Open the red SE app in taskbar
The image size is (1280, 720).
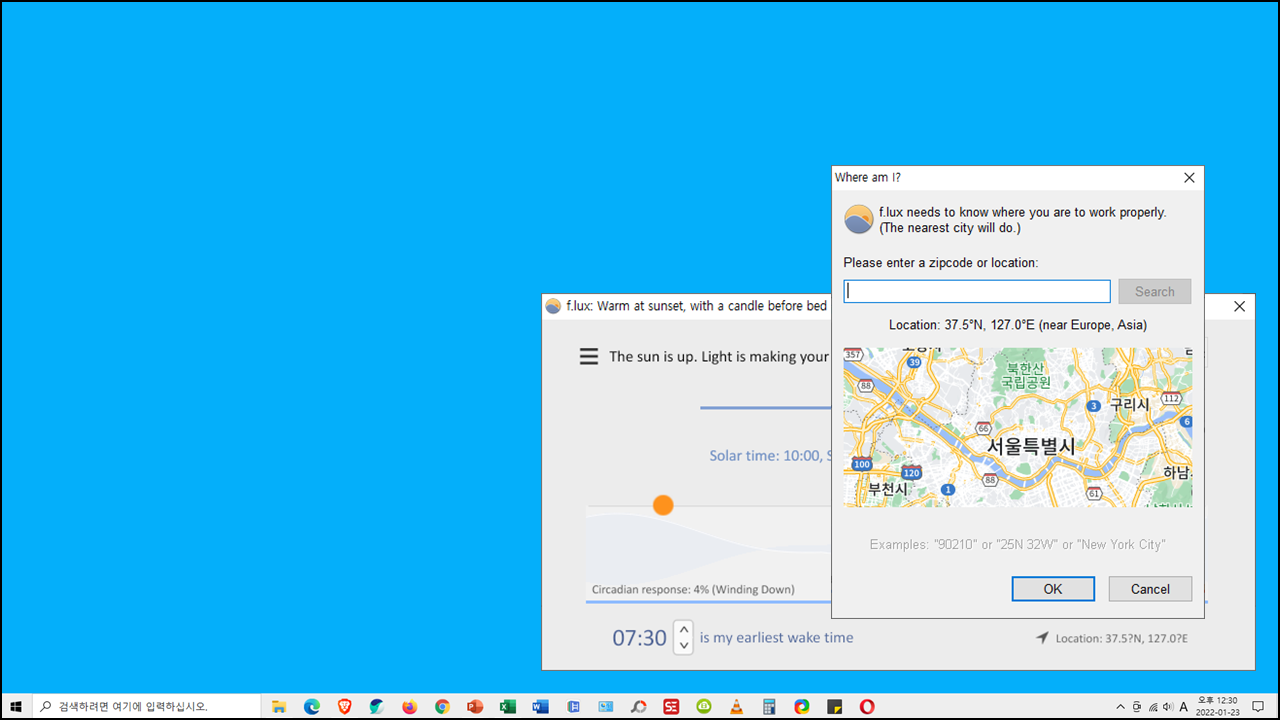click(671, 706)
